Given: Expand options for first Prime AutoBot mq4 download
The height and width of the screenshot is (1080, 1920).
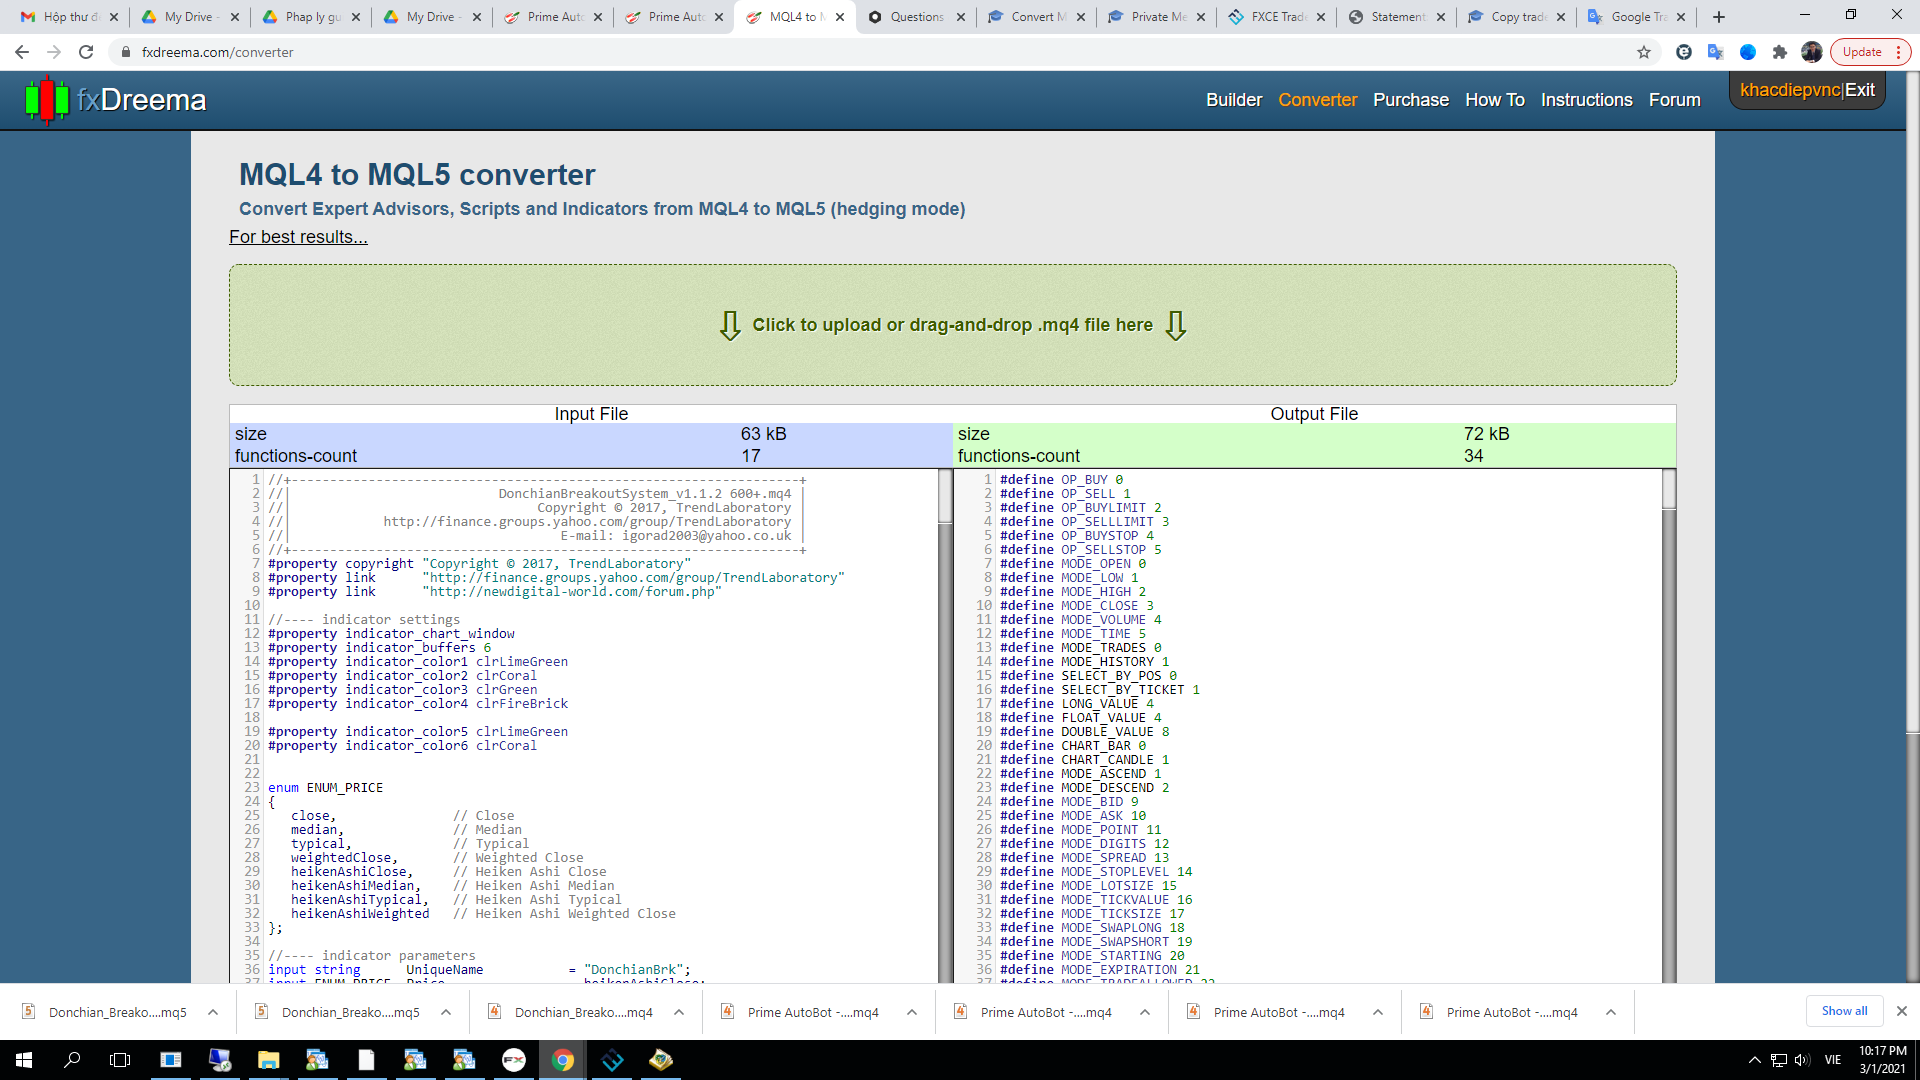Looking at the screenshot, I should pyautogui.click(x=912, y=1012).
